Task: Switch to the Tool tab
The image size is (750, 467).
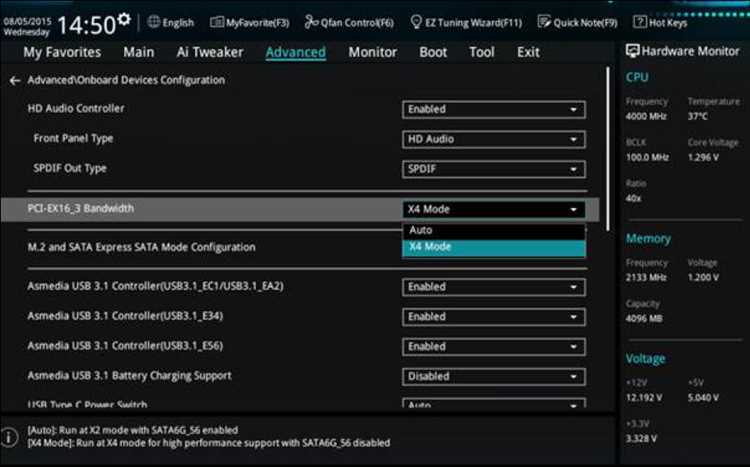Action: [482, 52]
